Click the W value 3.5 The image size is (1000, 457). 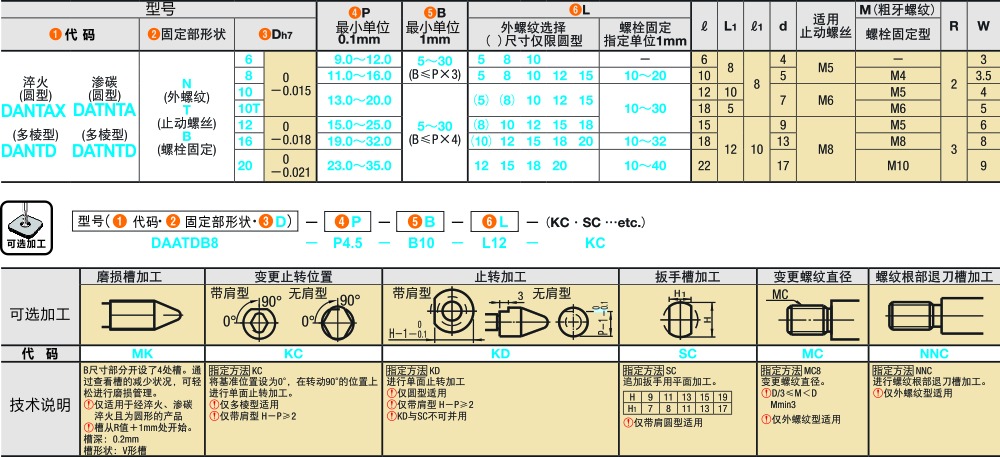[x=983, y=76]
